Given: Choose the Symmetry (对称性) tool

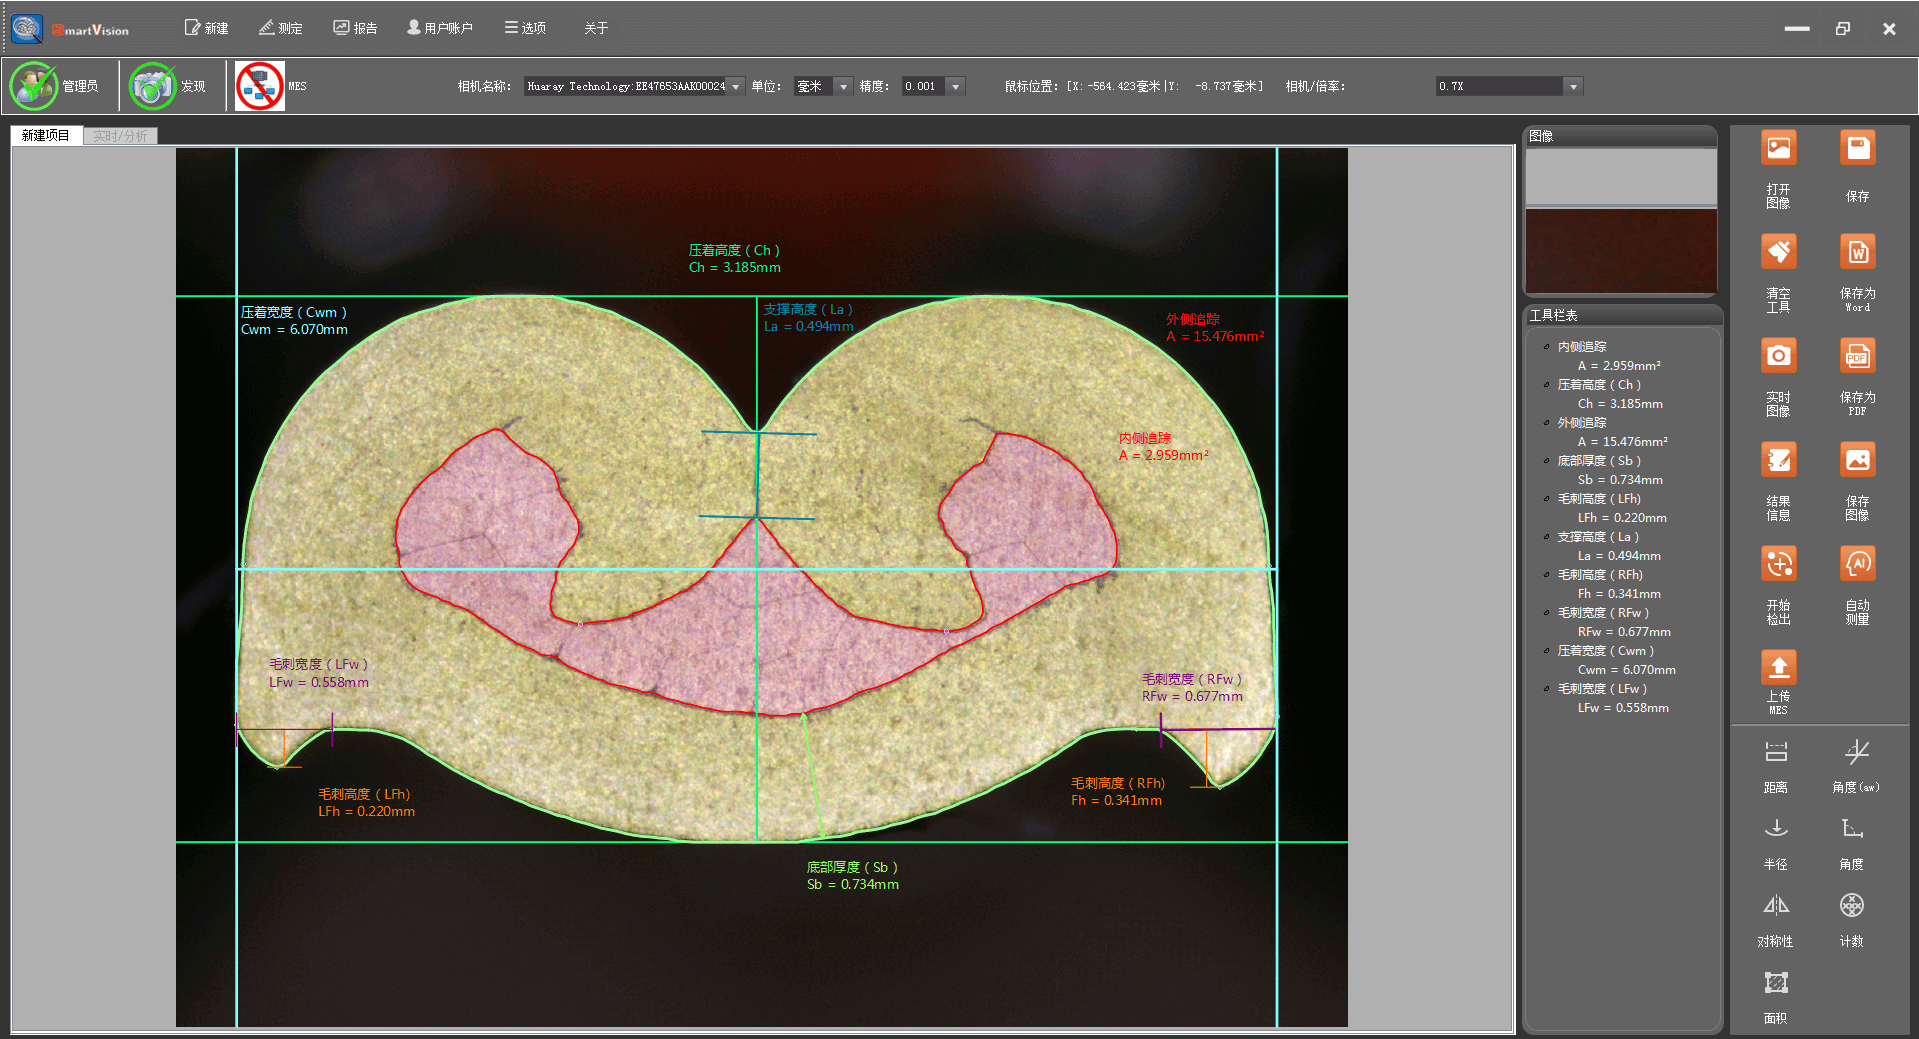Looking at the screenshot, I should [x=1776, y=907].
